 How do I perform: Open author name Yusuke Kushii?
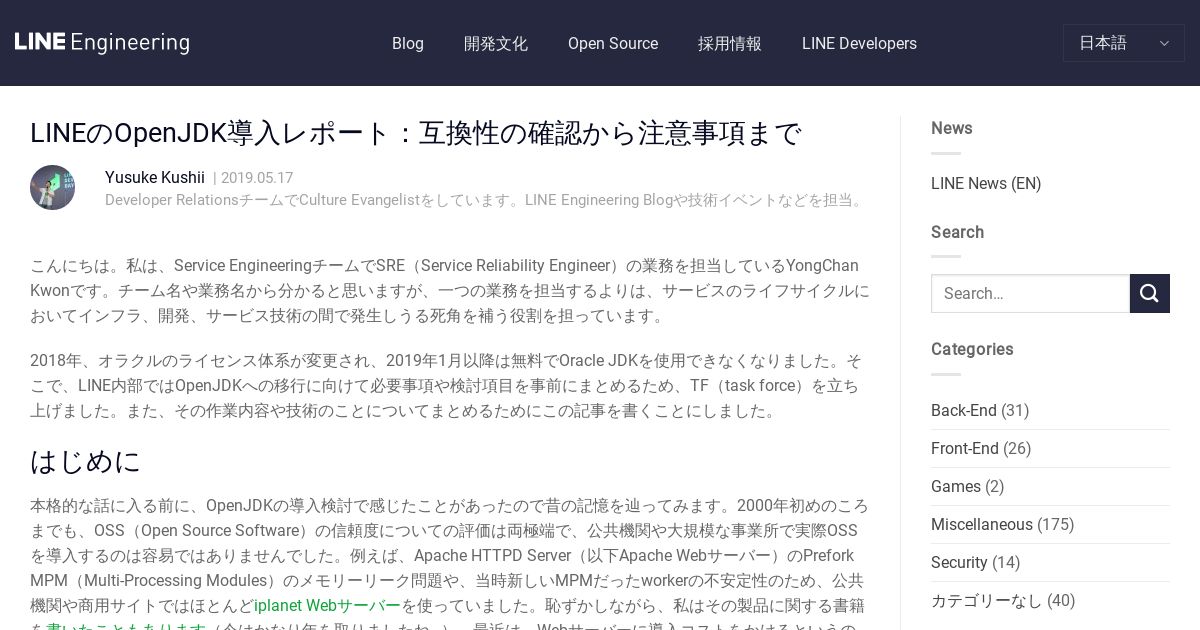(x=155, y=177)
